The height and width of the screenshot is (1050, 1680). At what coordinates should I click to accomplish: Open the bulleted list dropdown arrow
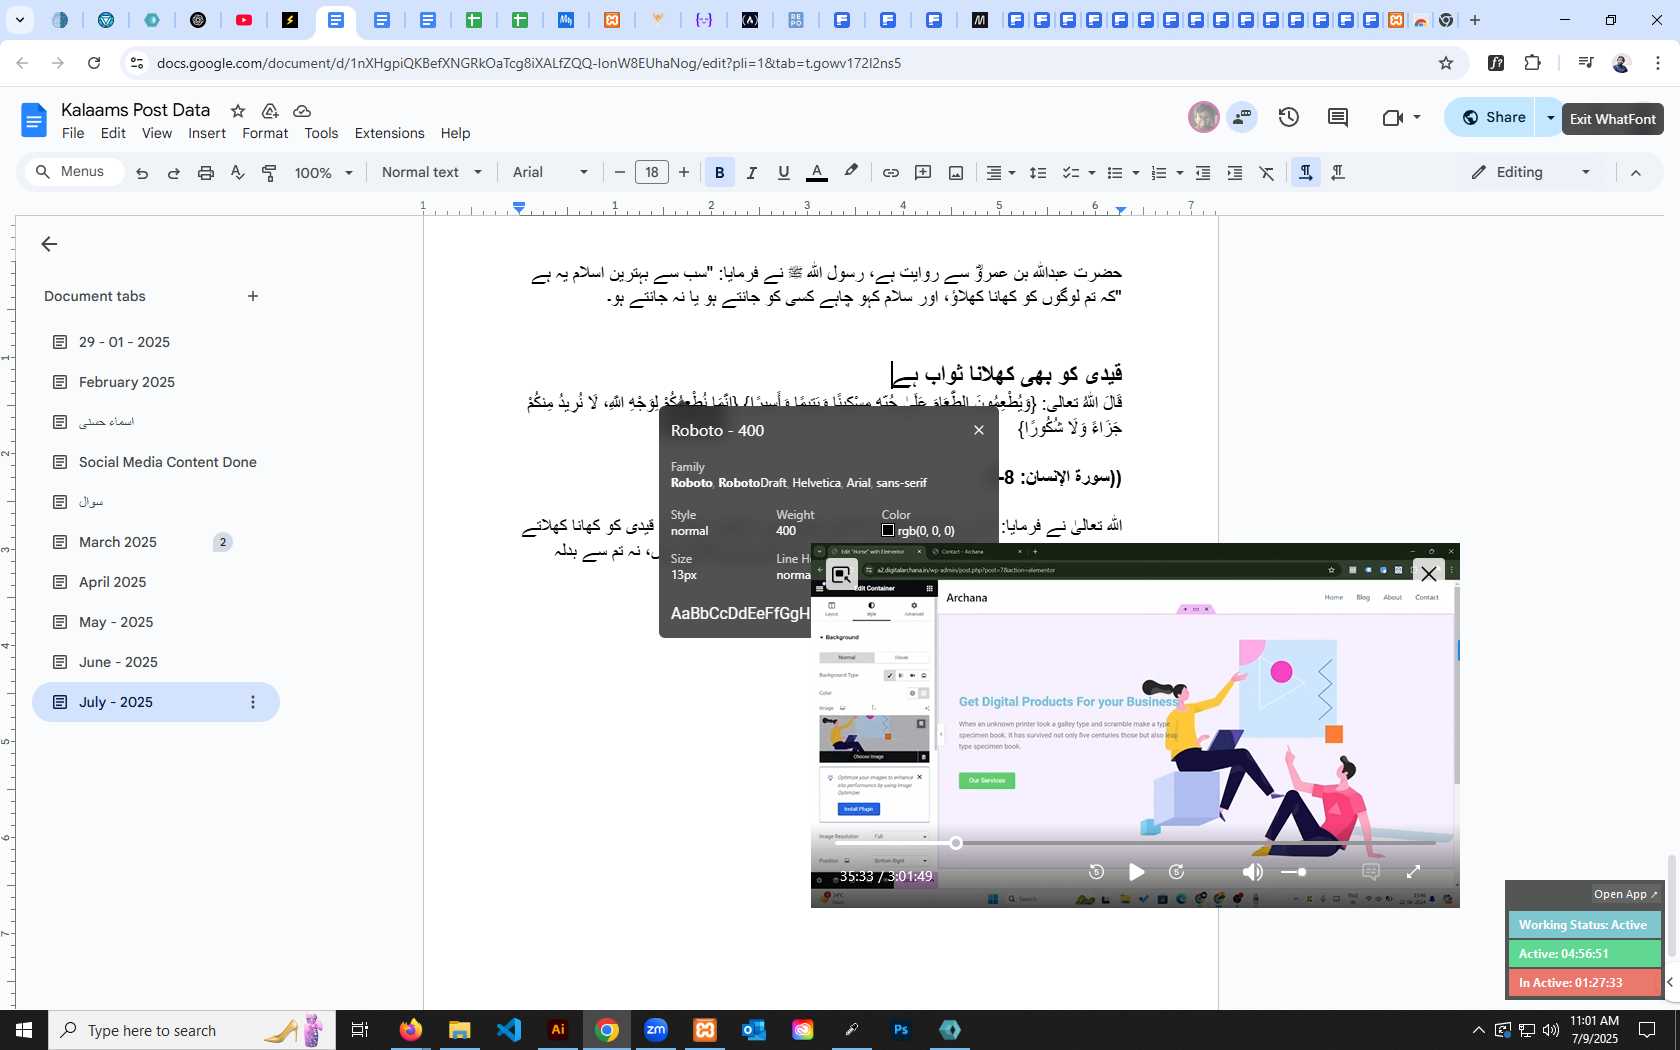coord(1136,173)
